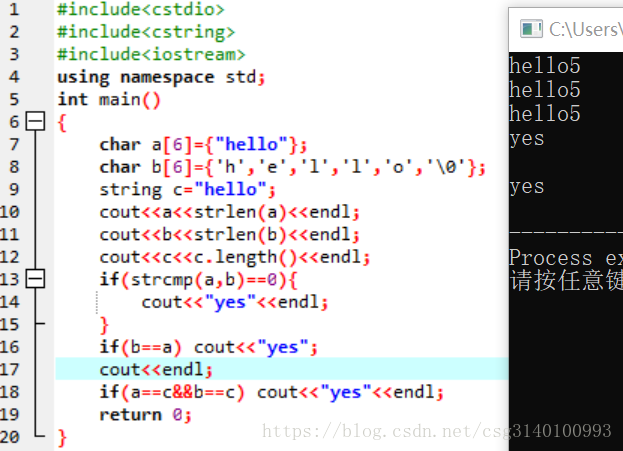Click the return 0; line

click(145, 415)
